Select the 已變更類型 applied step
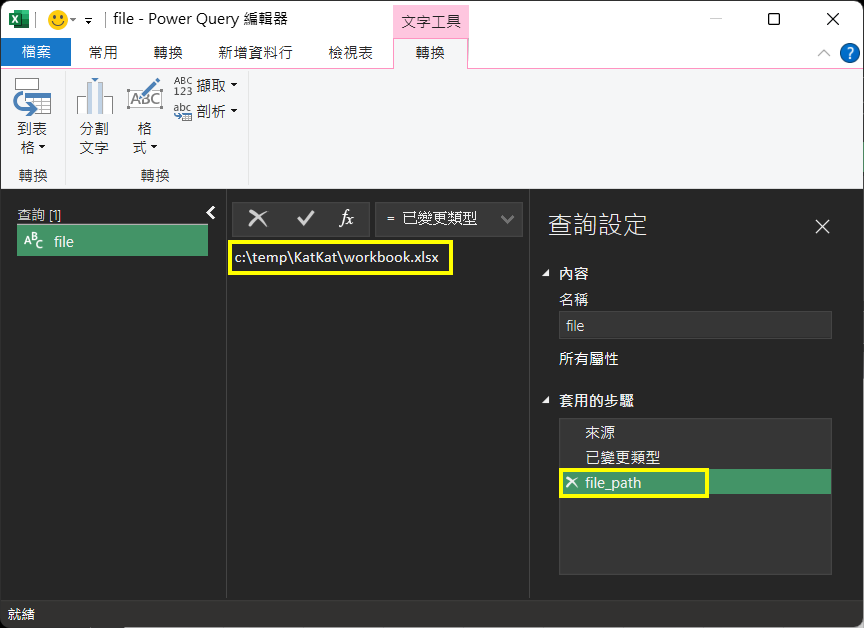 (622, 457)
